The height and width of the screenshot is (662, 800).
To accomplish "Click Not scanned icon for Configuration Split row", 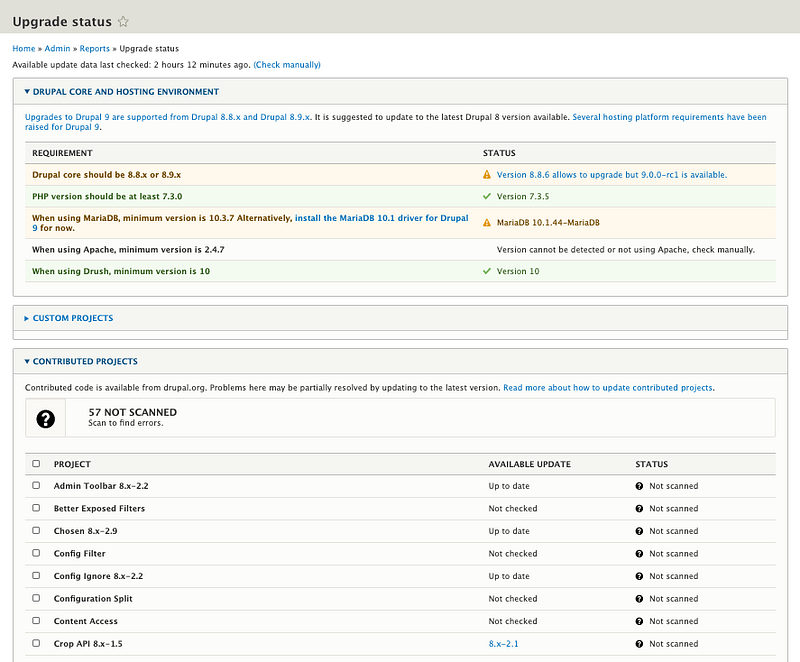I will pyautogui.click(x=639, y=599).
